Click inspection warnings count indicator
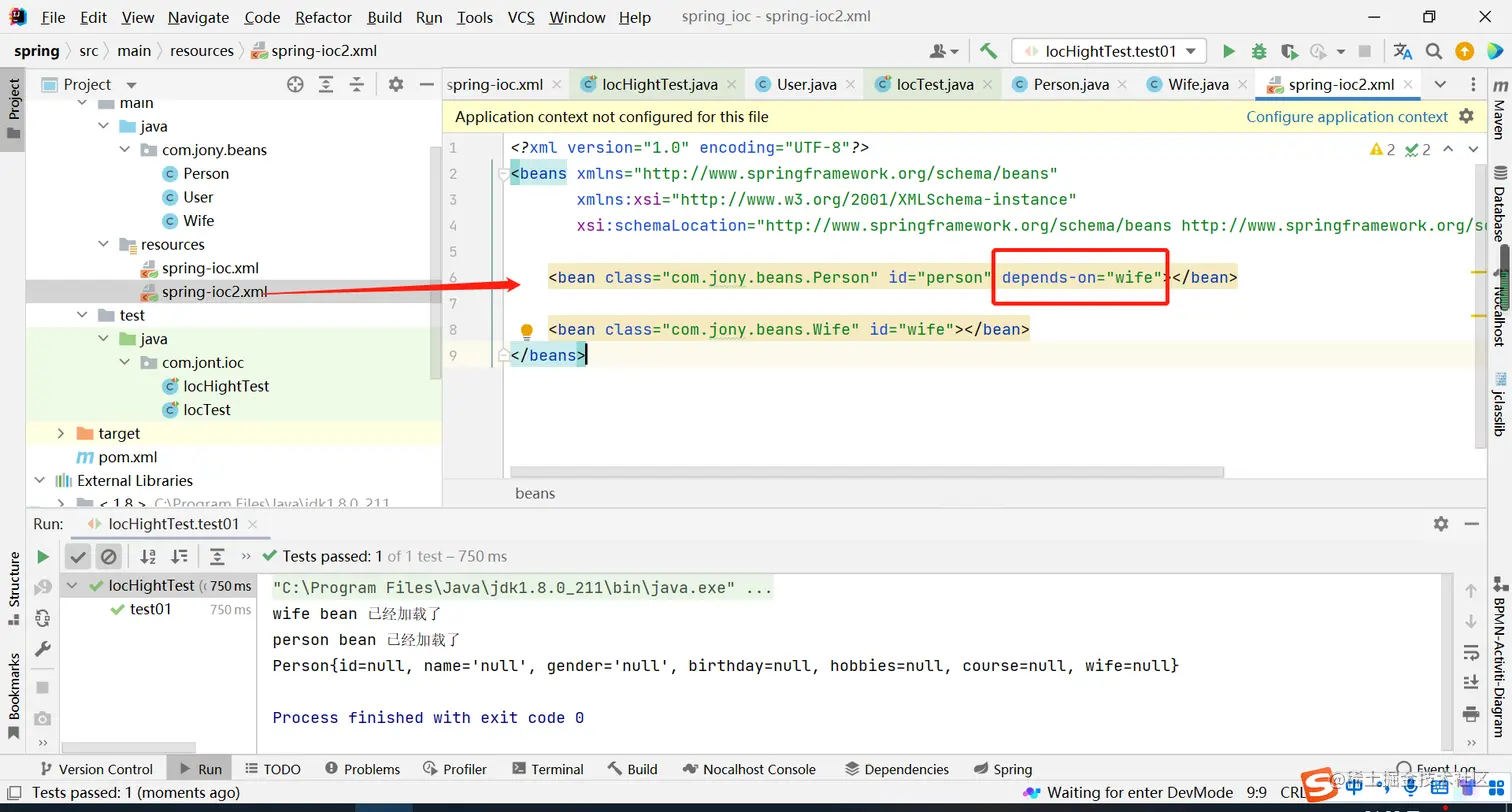 (x=1383, y=150)
